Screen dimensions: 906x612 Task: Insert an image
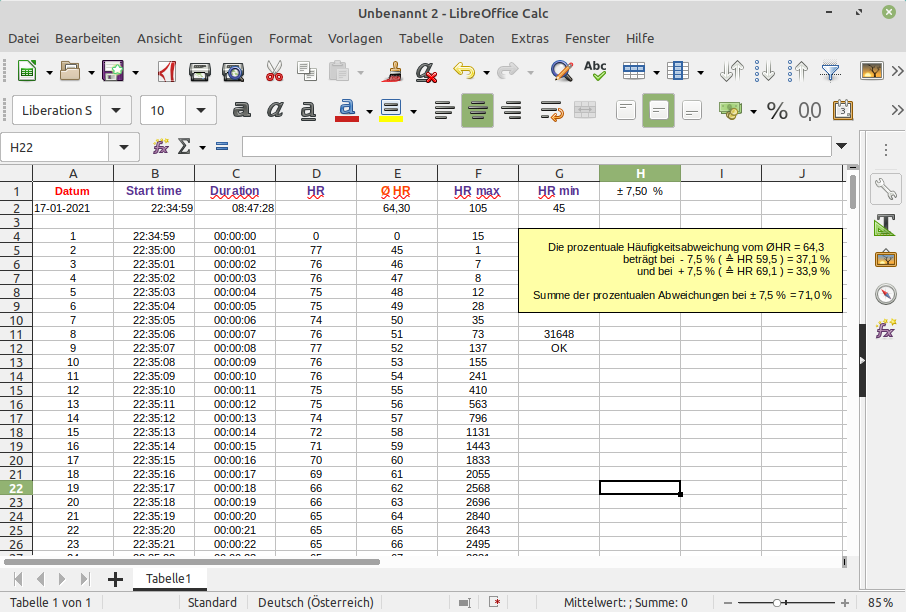(x=872, y=72)
